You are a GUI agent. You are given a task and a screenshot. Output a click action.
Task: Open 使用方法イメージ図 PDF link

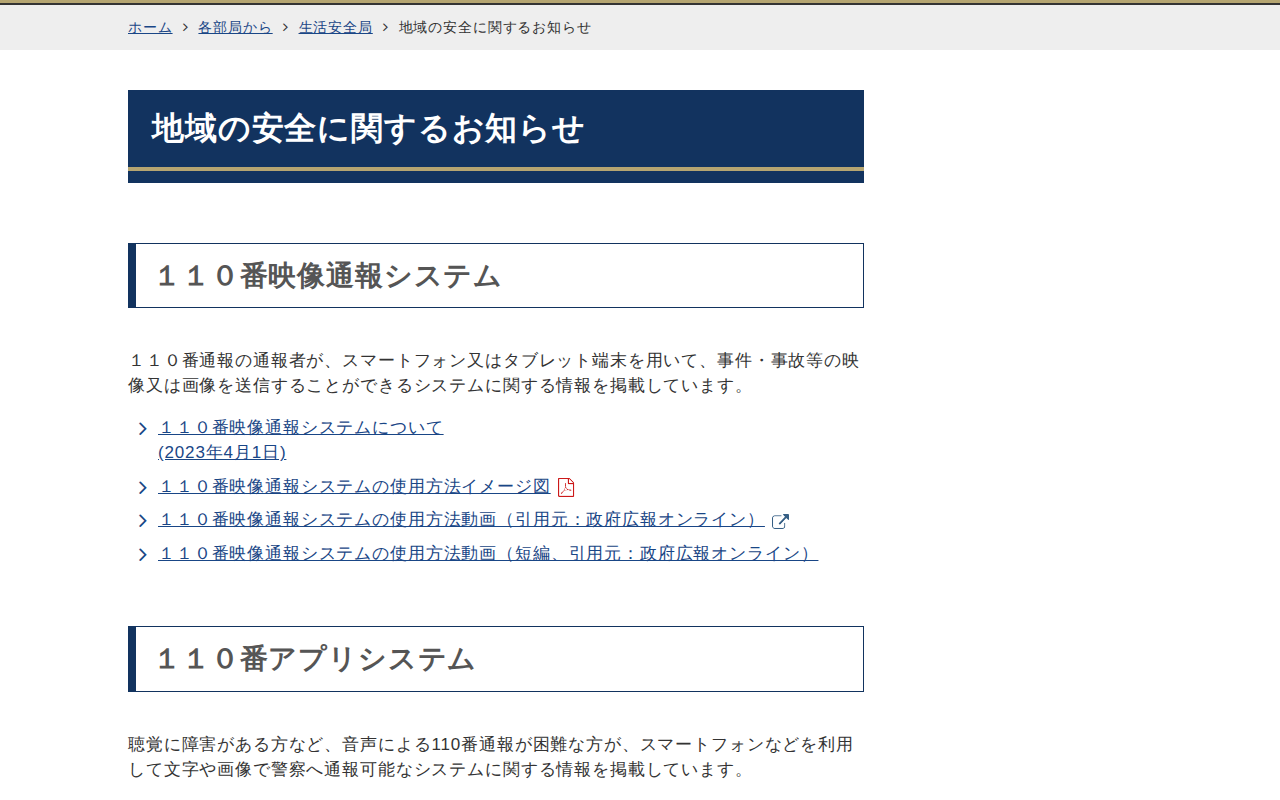[354, 487]
